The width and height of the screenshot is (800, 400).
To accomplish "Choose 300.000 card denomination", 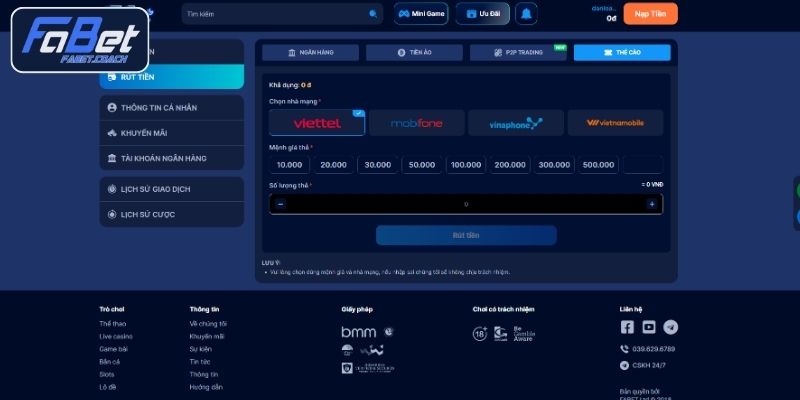I will [x=554, y=165].
